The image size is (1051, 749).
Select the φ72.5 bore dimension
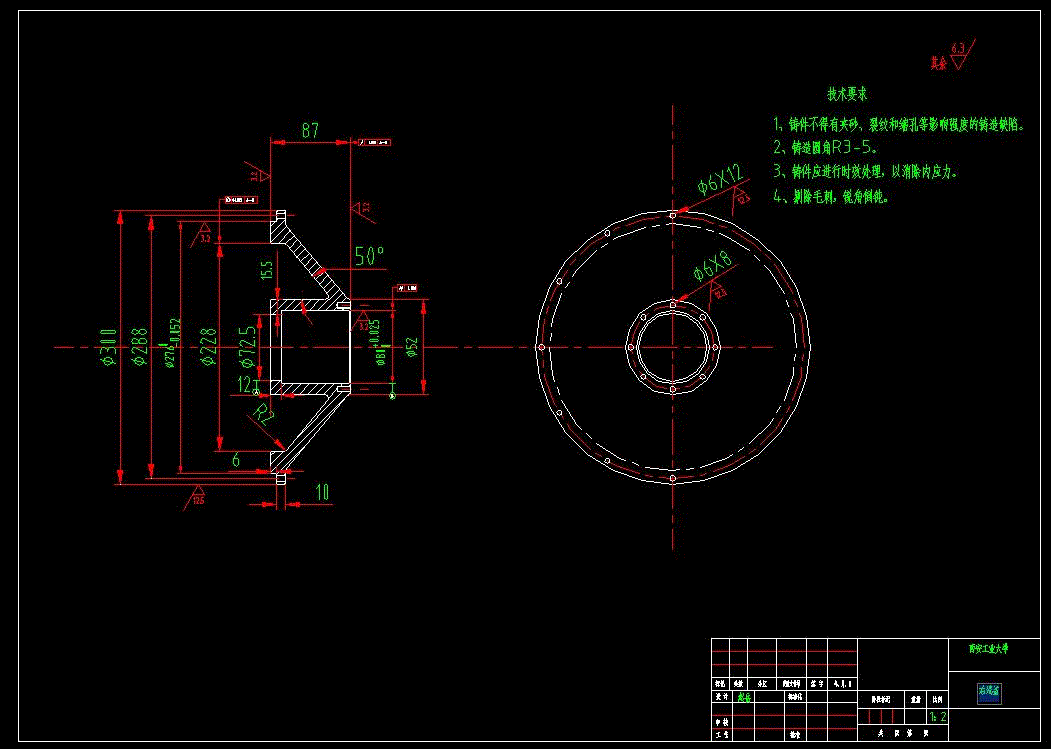tap(247, 347)
